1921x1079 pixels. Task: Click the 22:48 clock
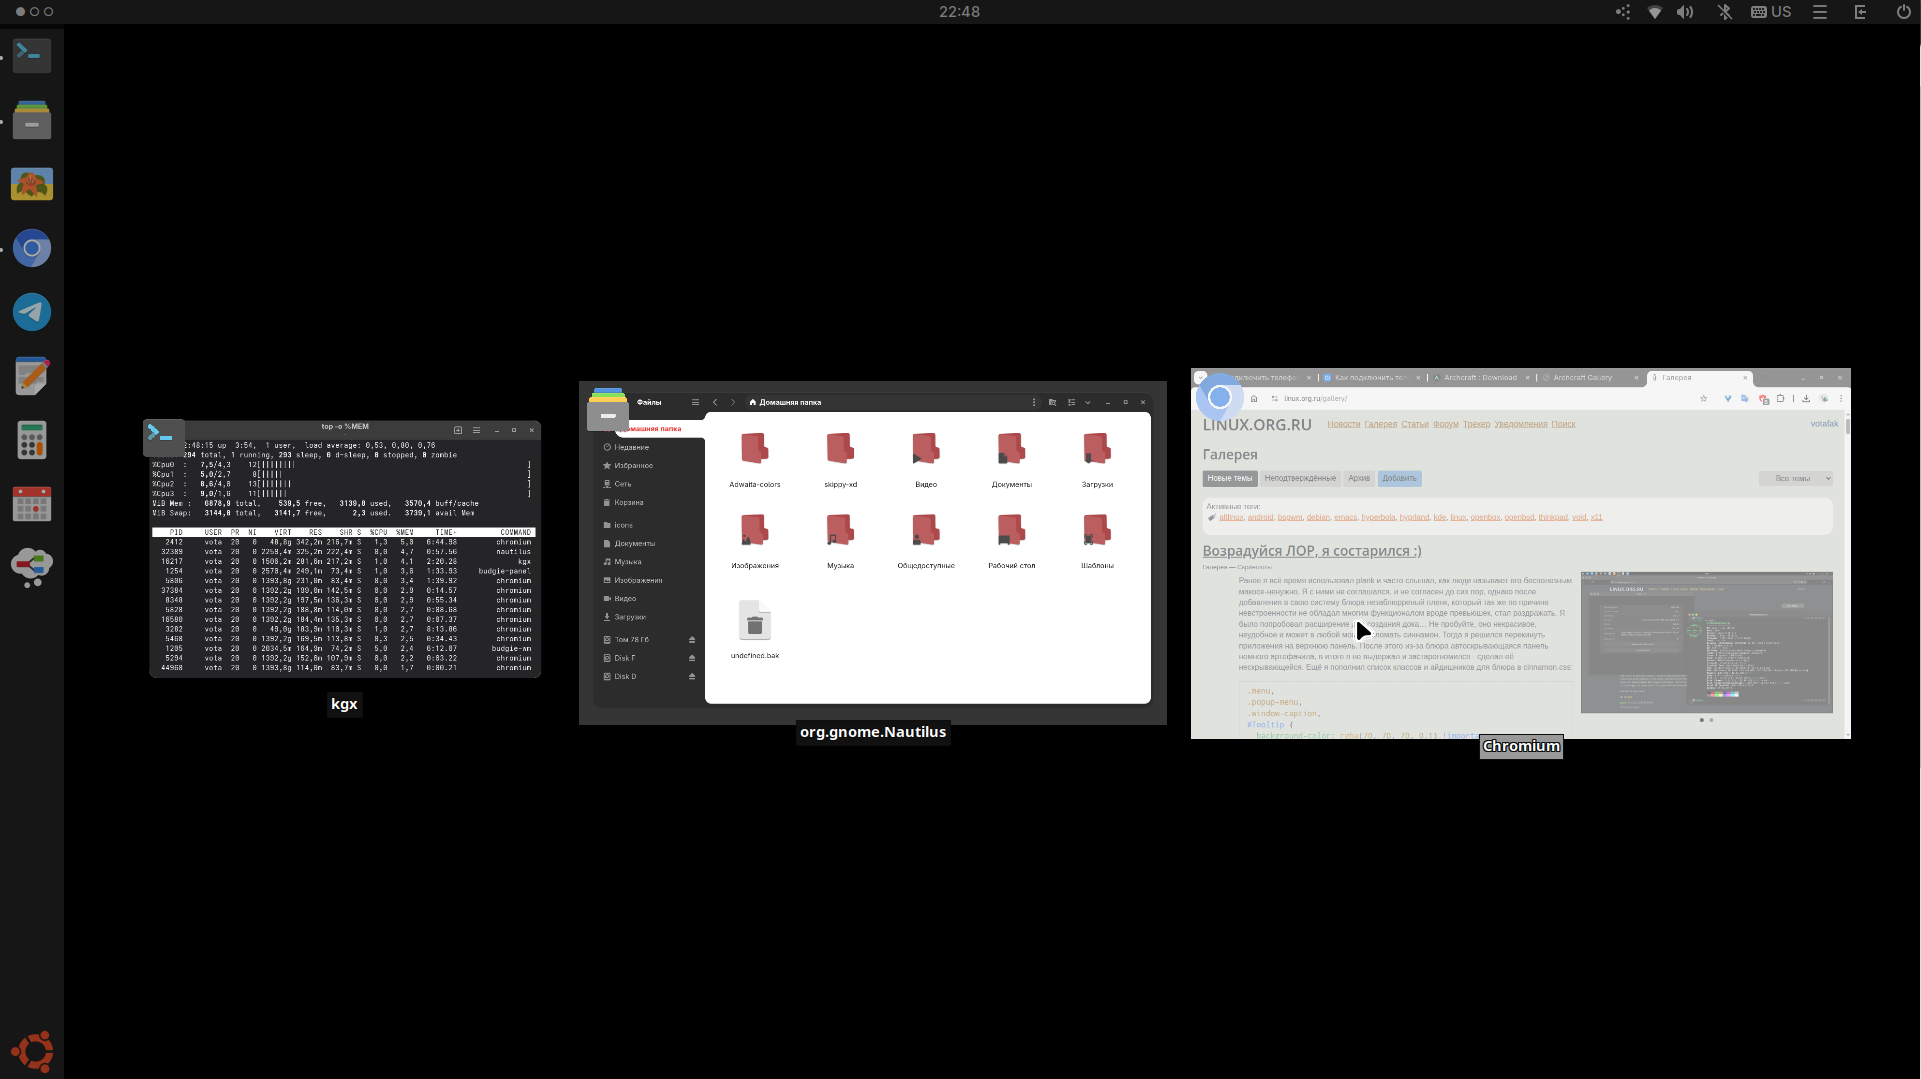click(959, 12)
